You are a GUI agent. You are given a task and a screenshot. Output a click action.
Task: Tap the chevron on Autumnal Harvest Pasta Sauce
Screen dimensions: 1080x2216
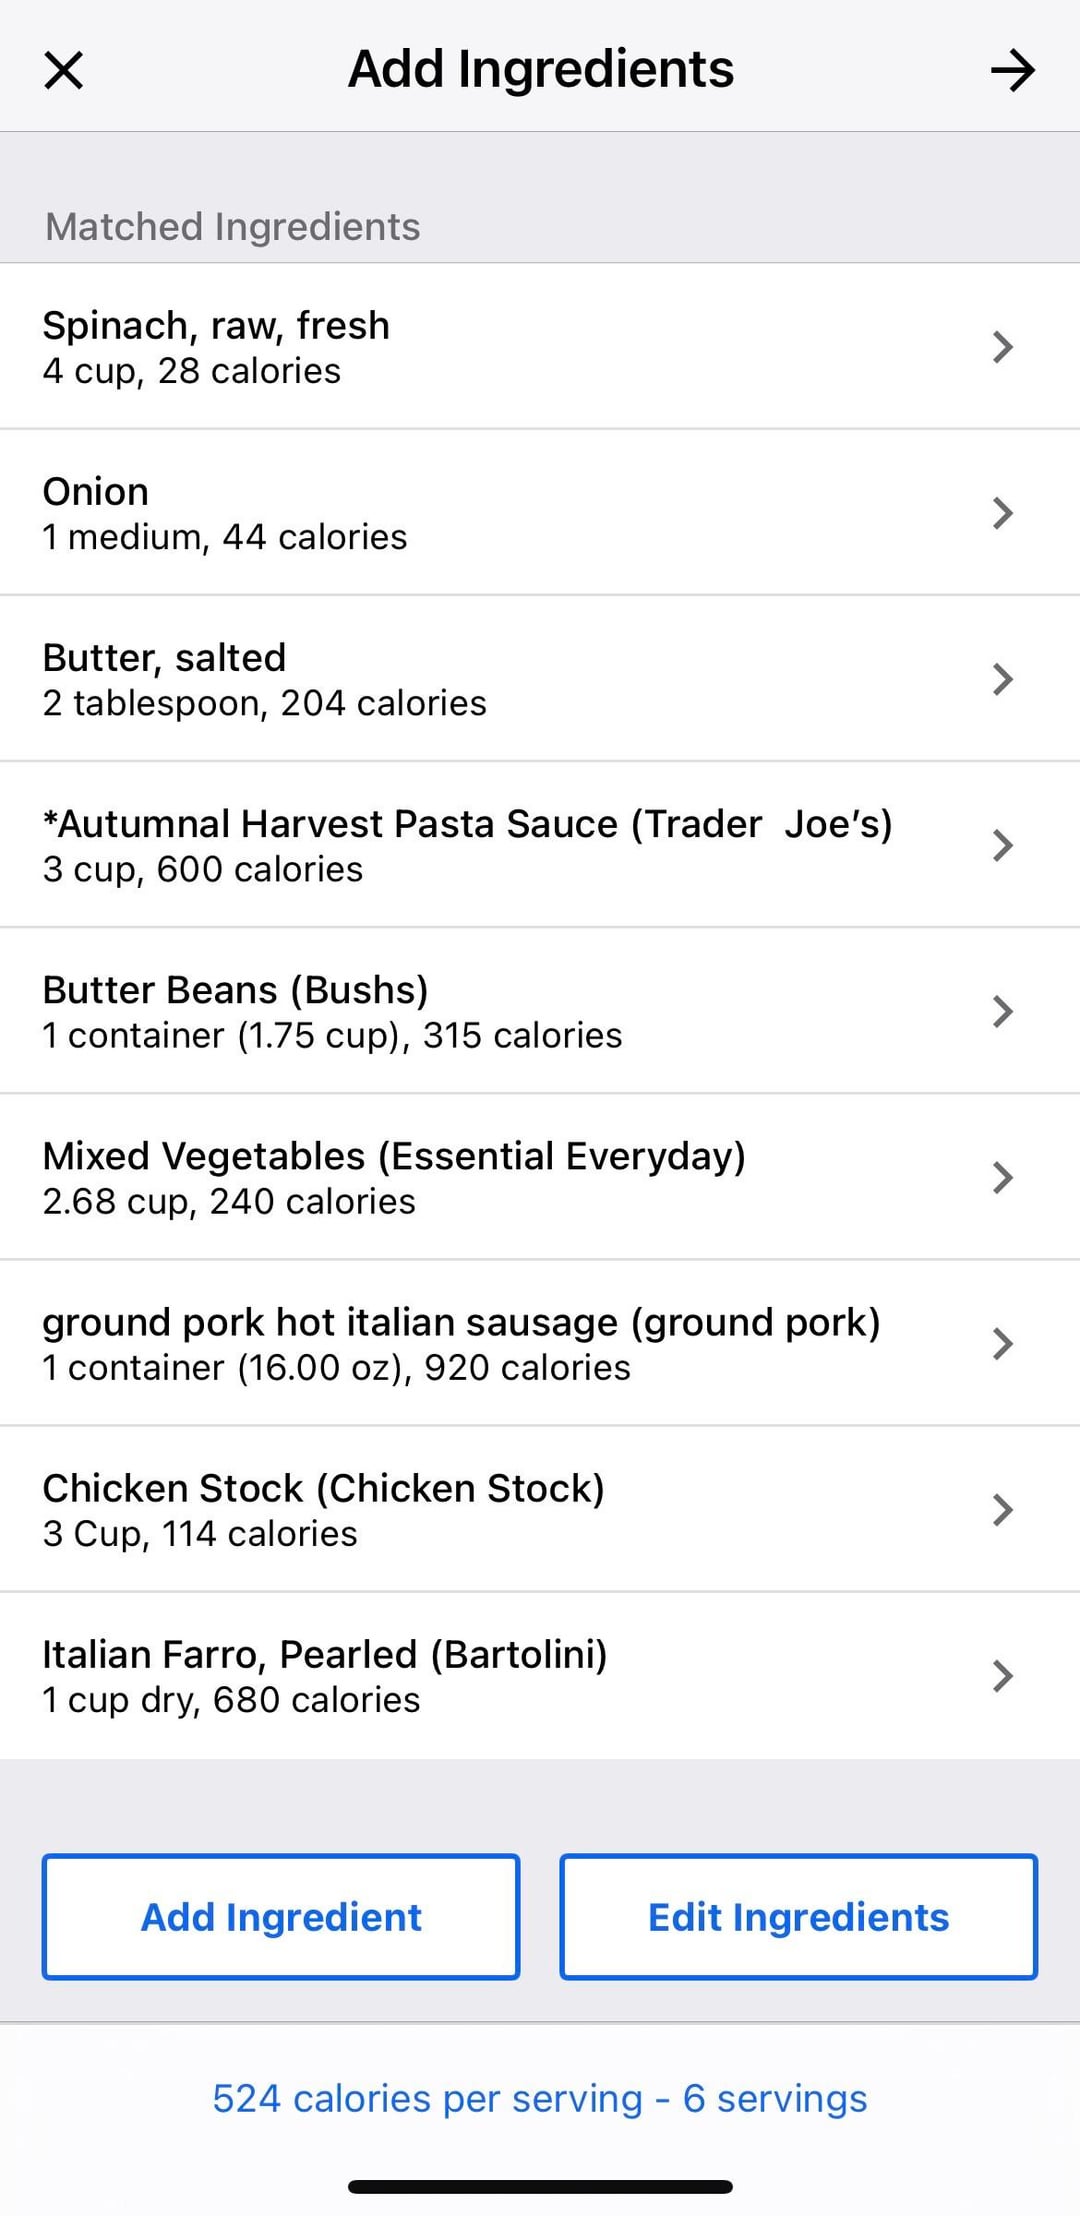[x=1002, y=845]
